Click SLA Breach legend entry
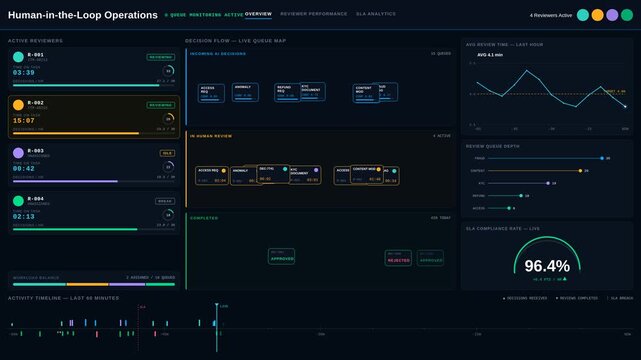Image resolution: width=641 pixels, height=360 pixels. click(620, 298)
